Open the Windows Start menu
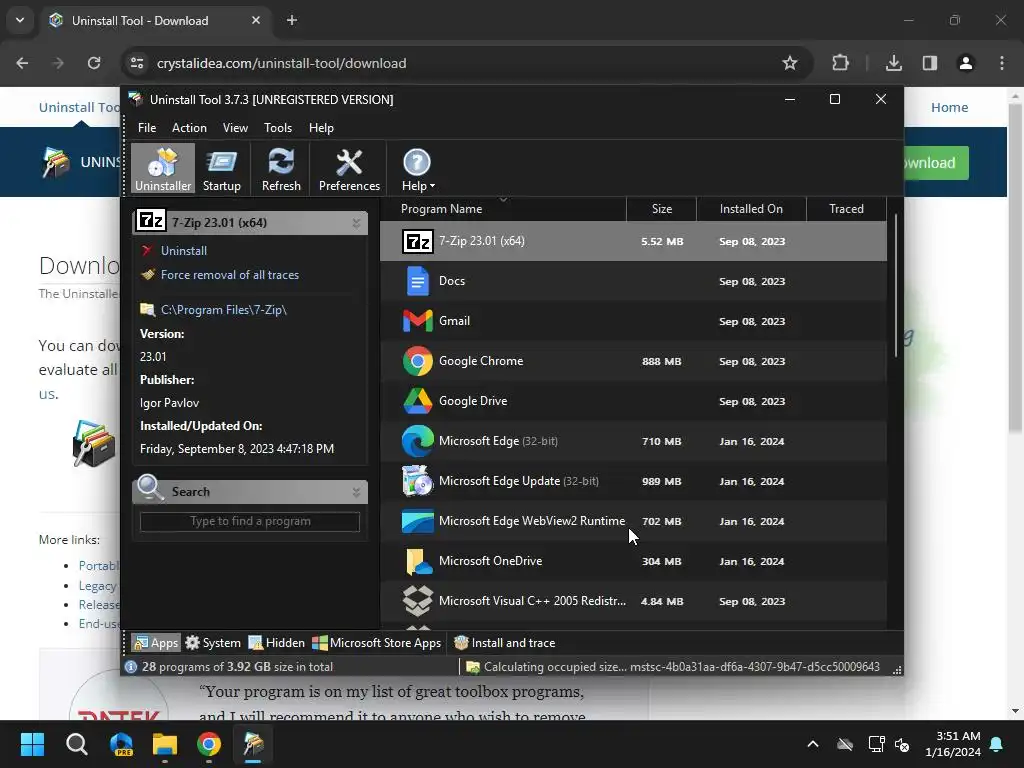 [32, 744]
